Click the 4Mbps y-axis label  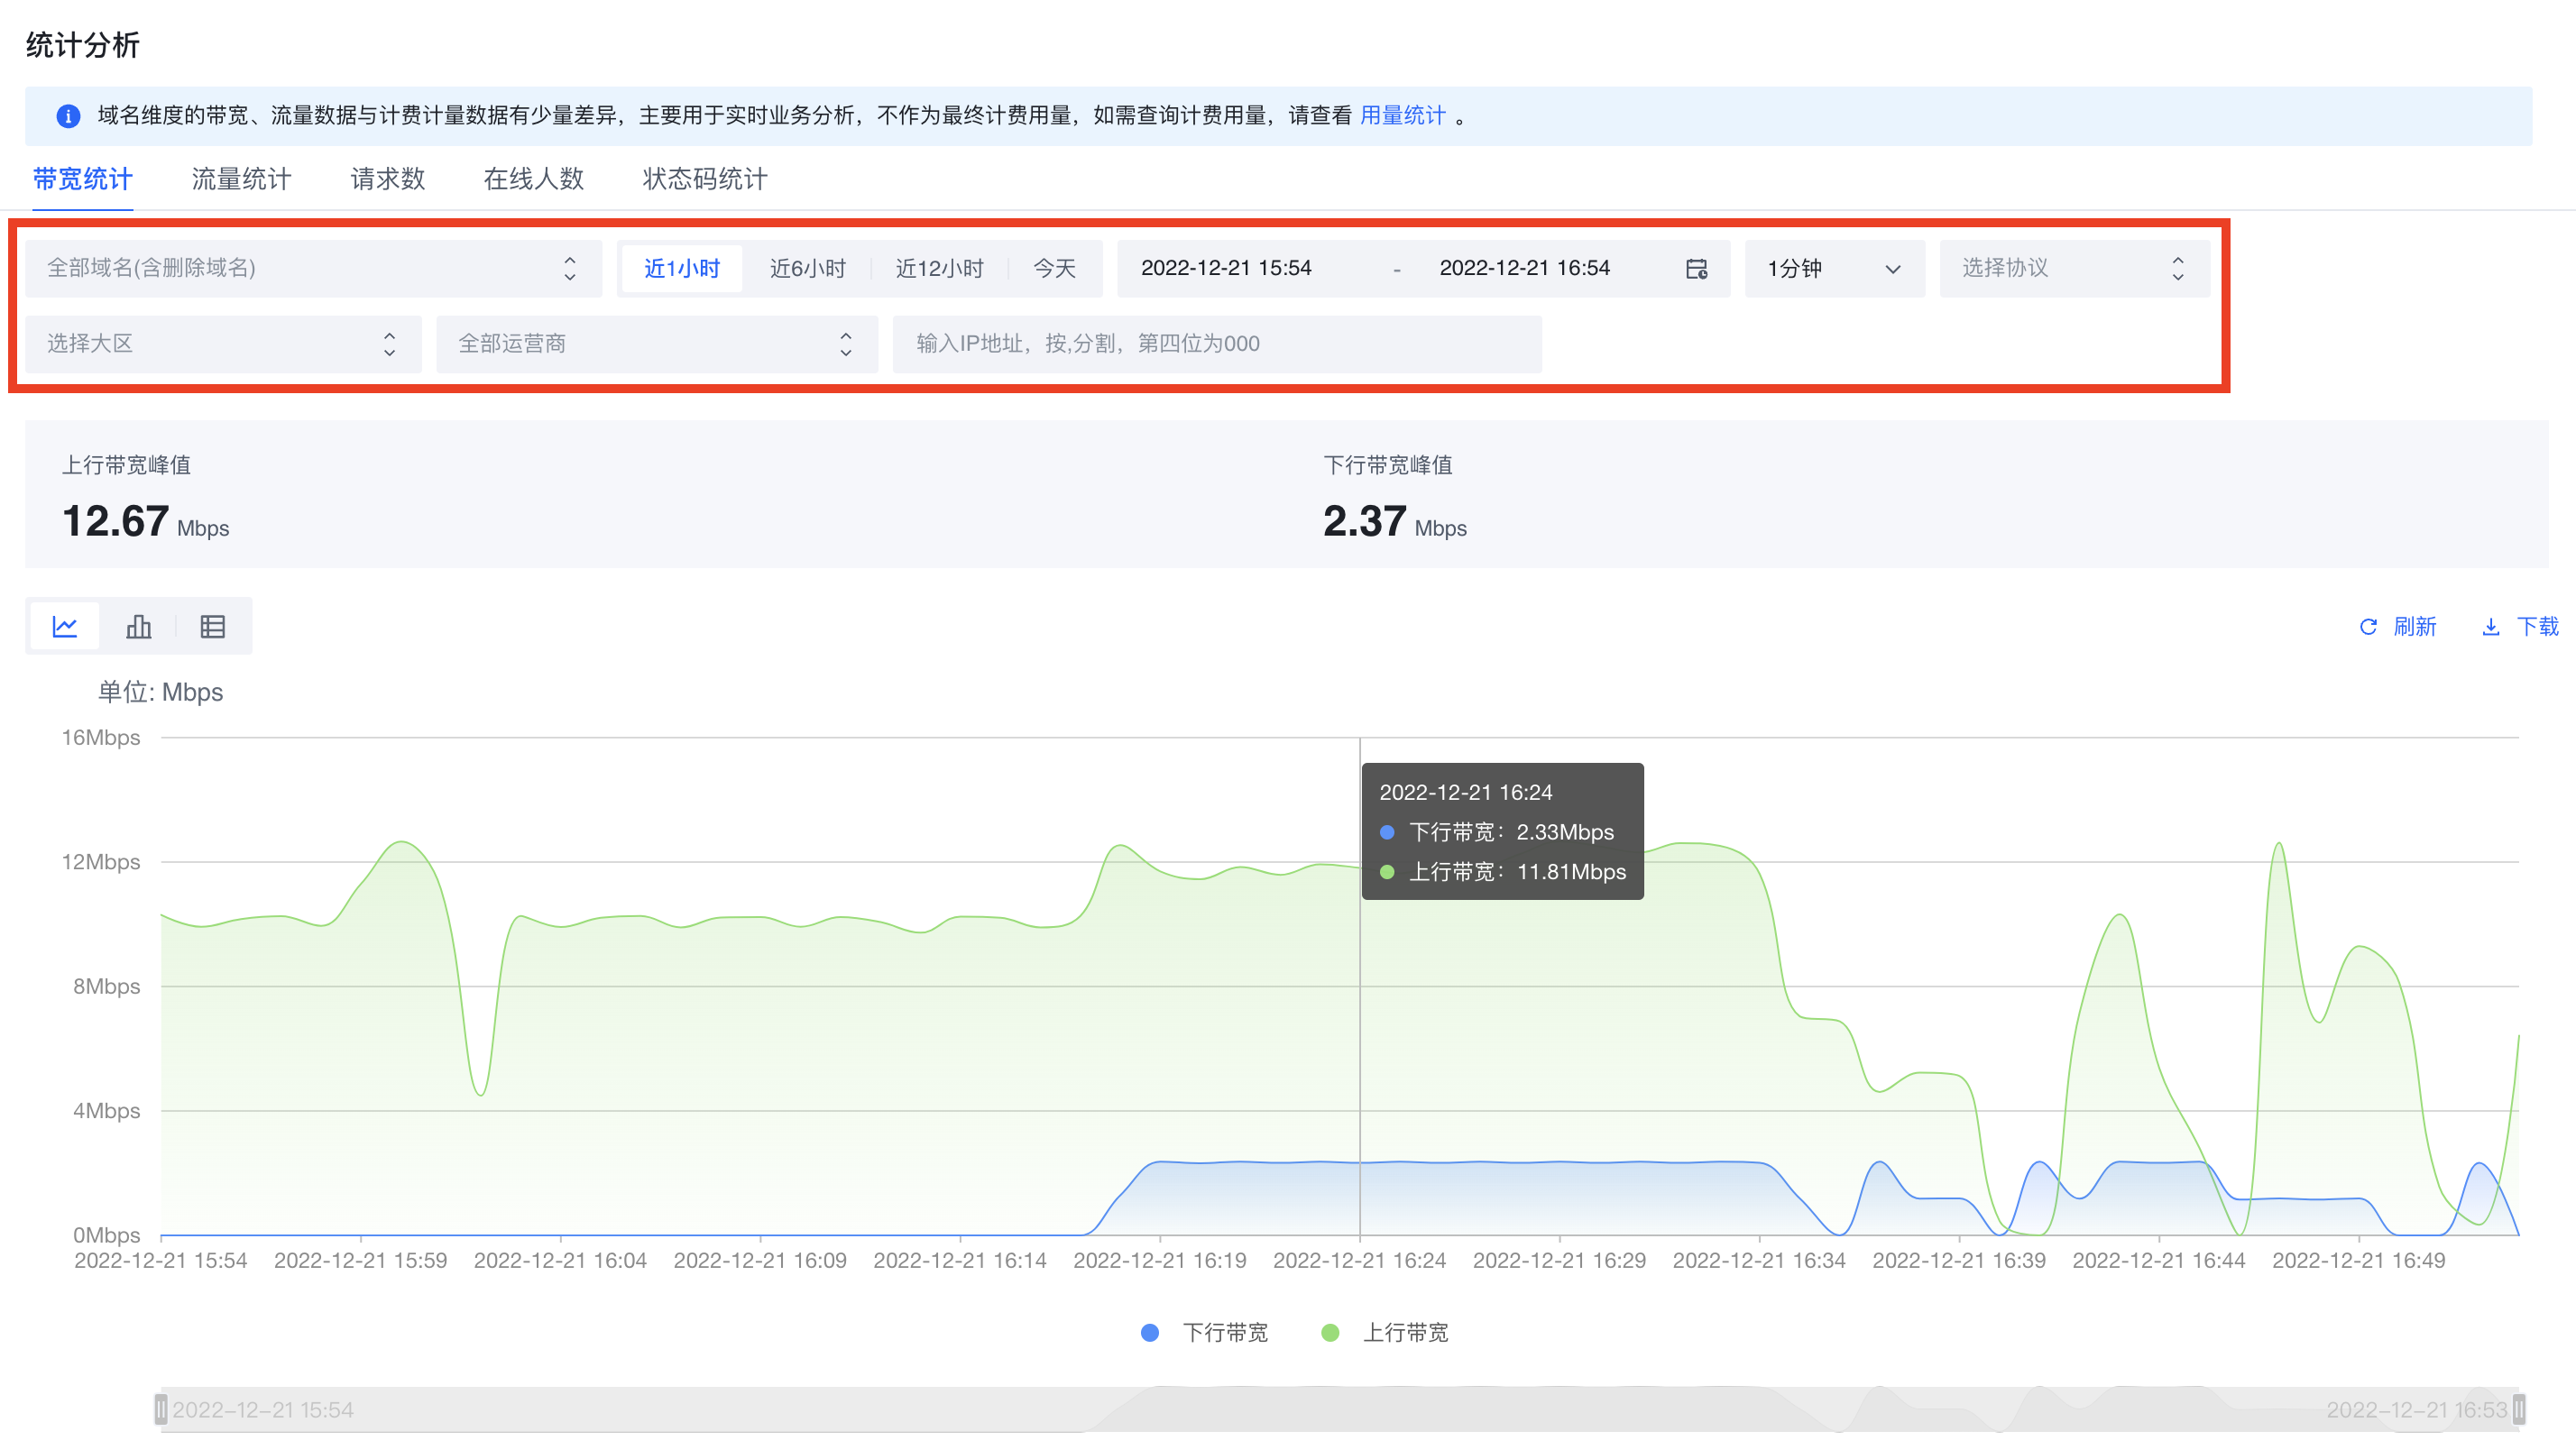107,1111
